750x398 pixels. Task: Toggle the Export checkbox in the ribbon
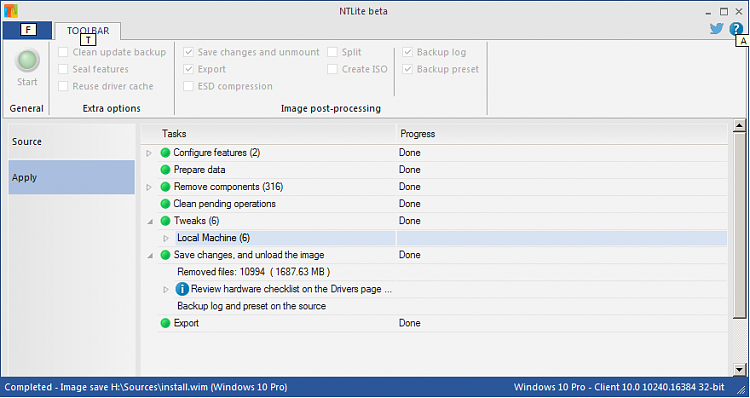[188, 69]
